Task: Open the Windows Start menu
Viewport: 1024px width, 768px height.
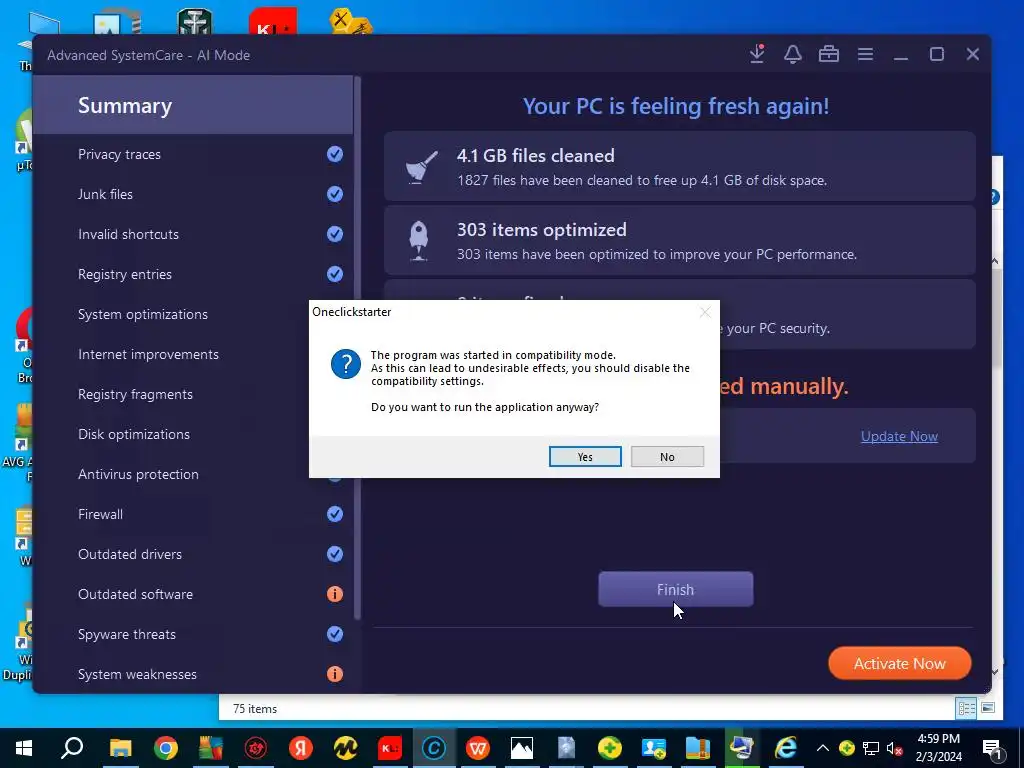Action: click(x=24, y=748)
